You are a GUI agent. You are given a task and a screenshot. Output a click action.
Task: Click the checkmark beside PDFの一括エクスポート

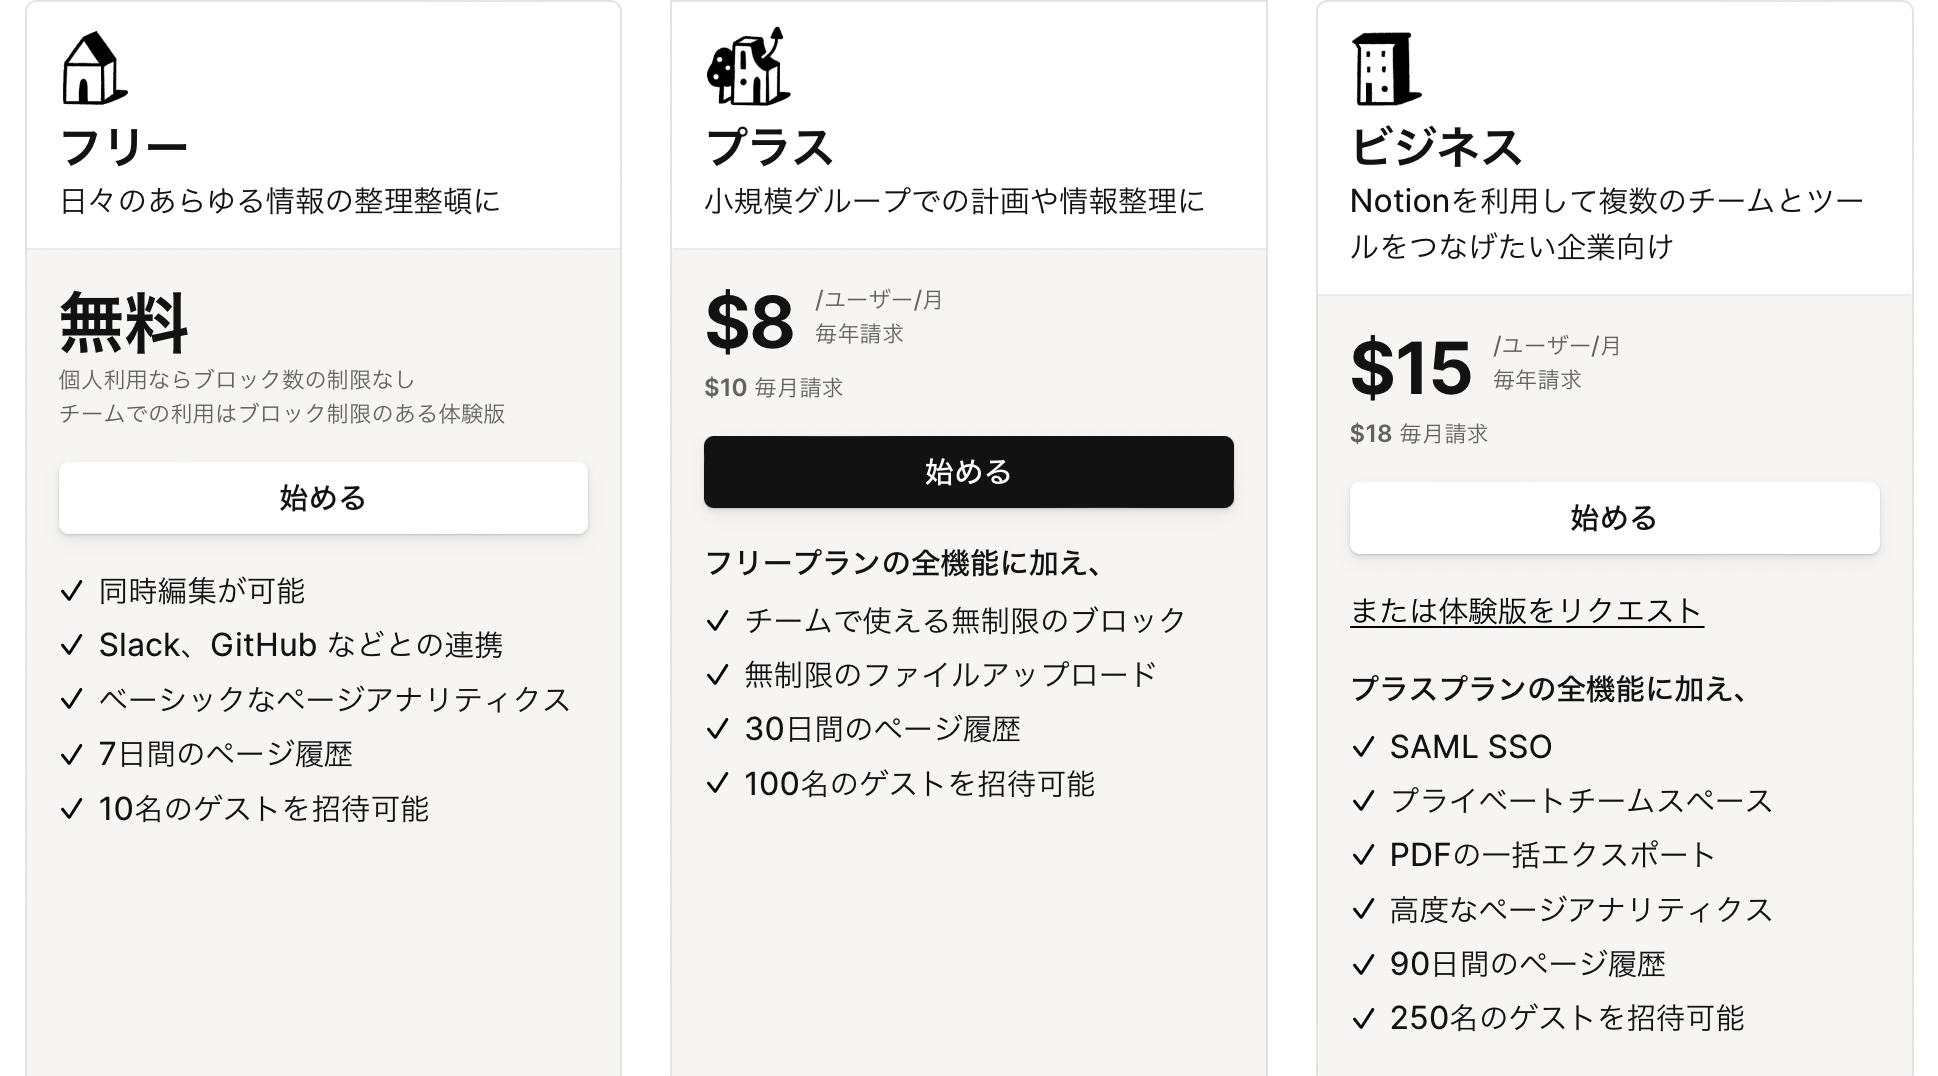tap(1363, 855)
